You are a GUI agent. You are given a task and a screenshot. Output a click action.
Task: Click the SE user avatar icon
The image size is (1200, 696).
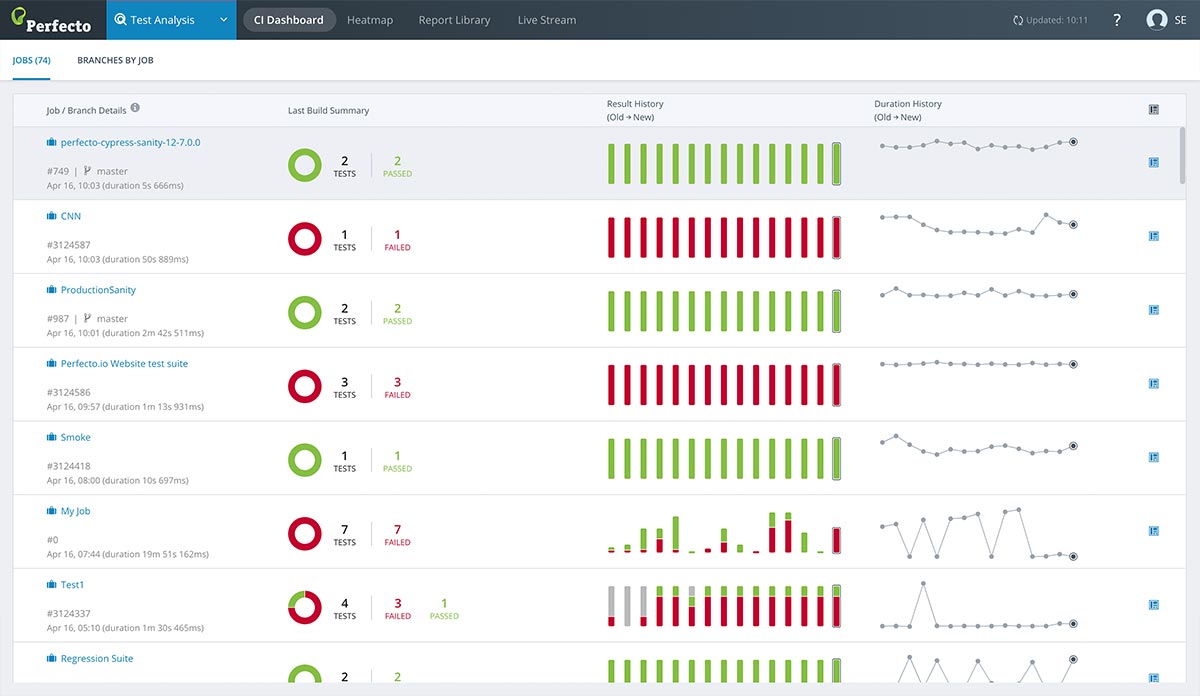click(x=1158, y=19)
